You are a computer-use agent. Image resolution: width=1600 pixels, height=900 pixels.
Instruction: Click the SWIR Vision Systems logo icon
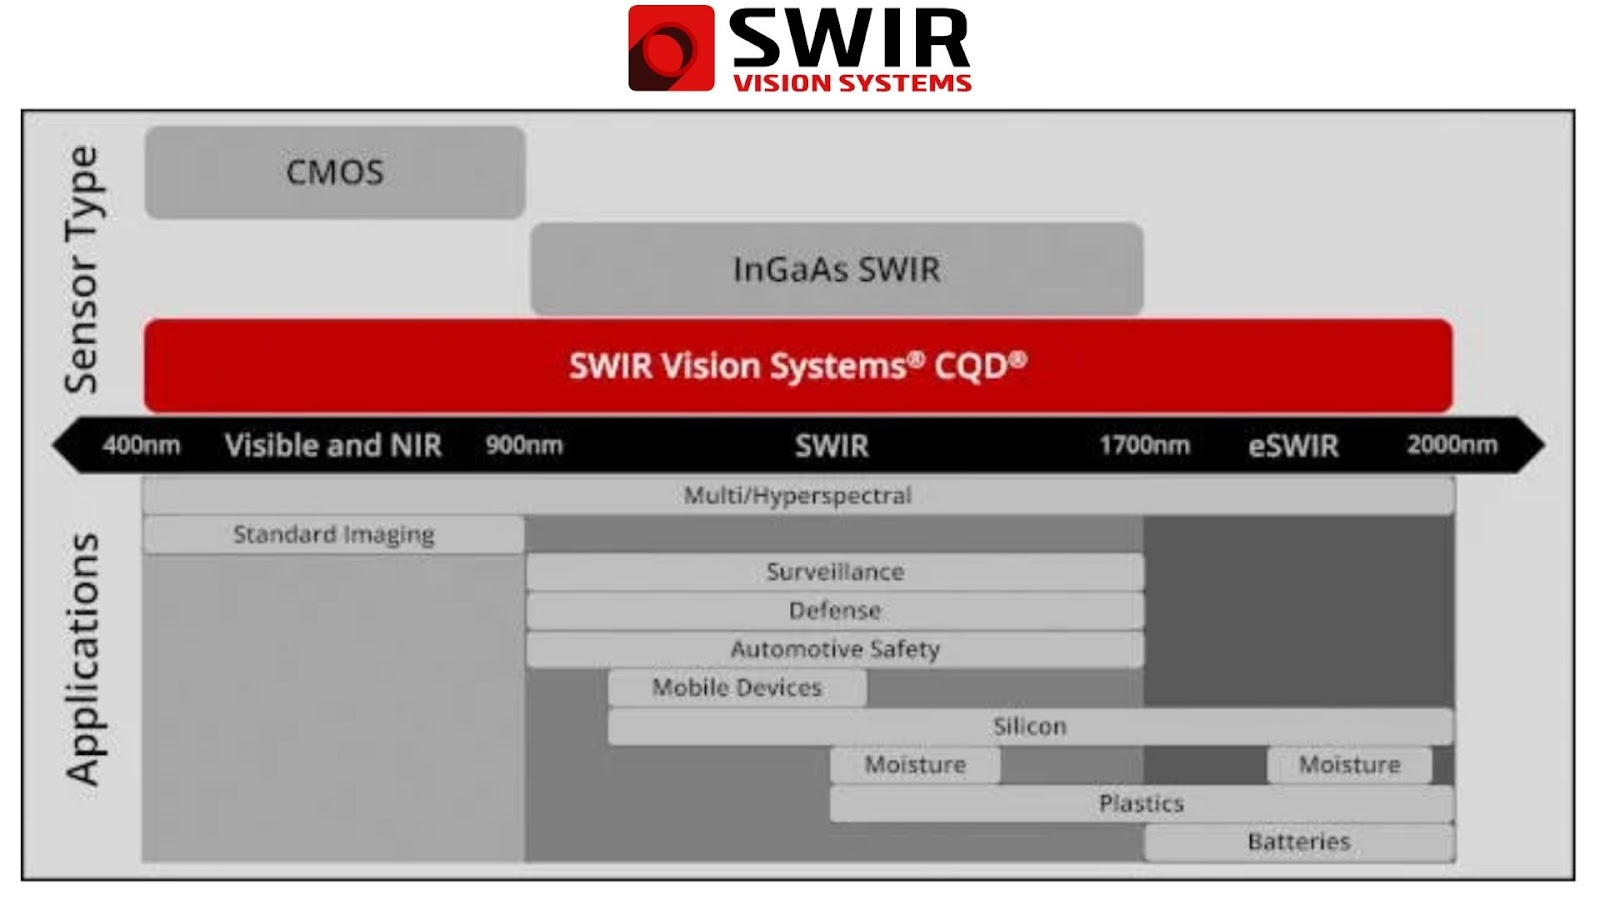click(671, 48)
